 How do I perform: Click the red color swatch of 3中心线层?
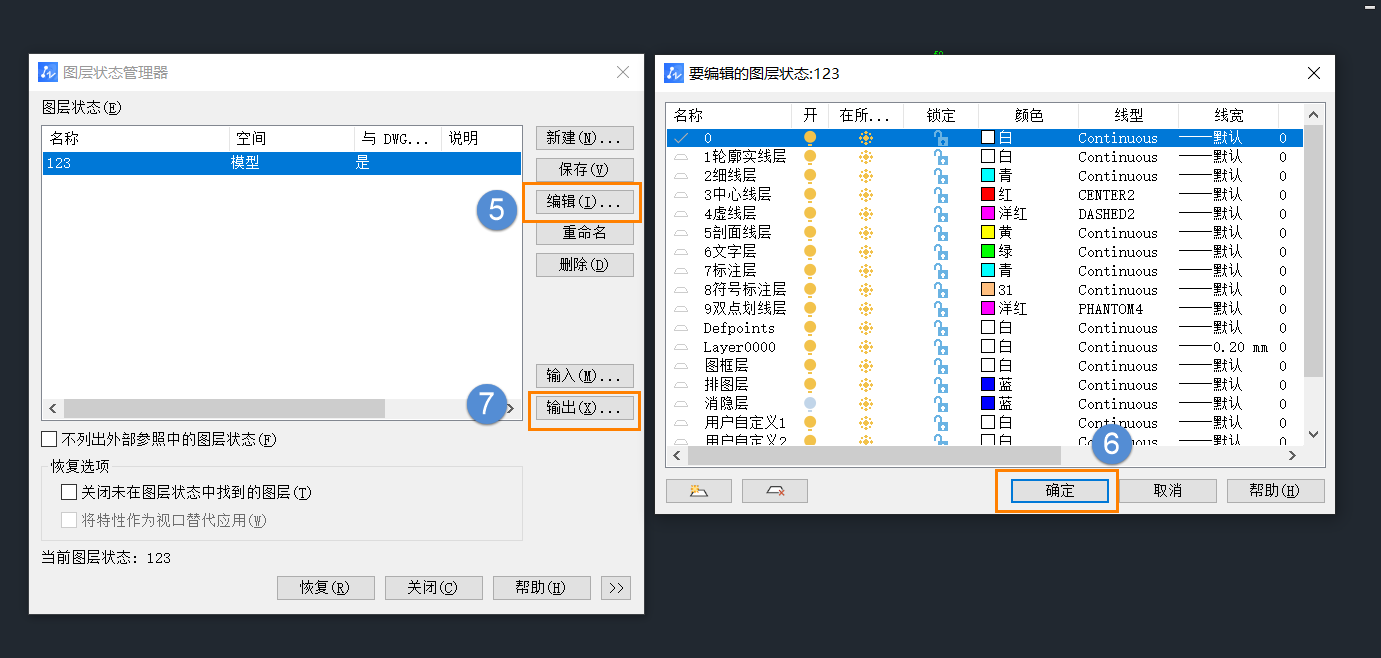[988, 195]
